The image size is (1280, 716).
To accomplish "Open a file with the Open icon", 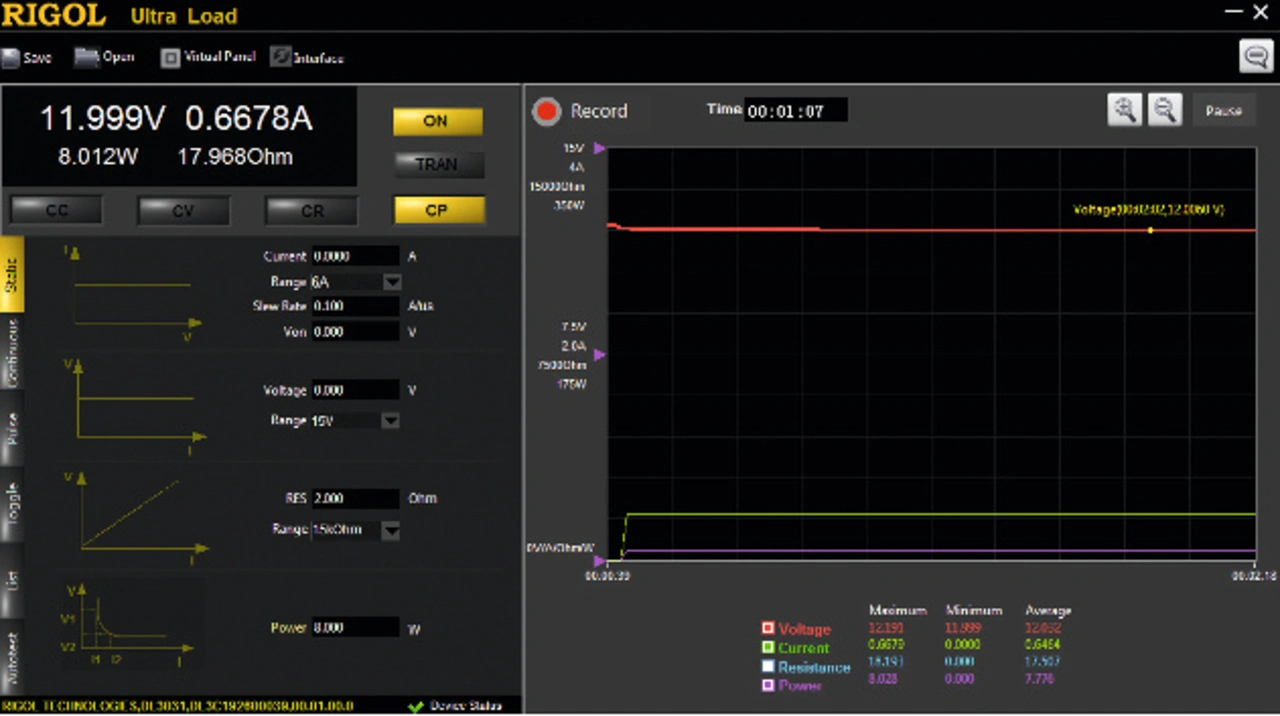I will [x=87, y=57].
